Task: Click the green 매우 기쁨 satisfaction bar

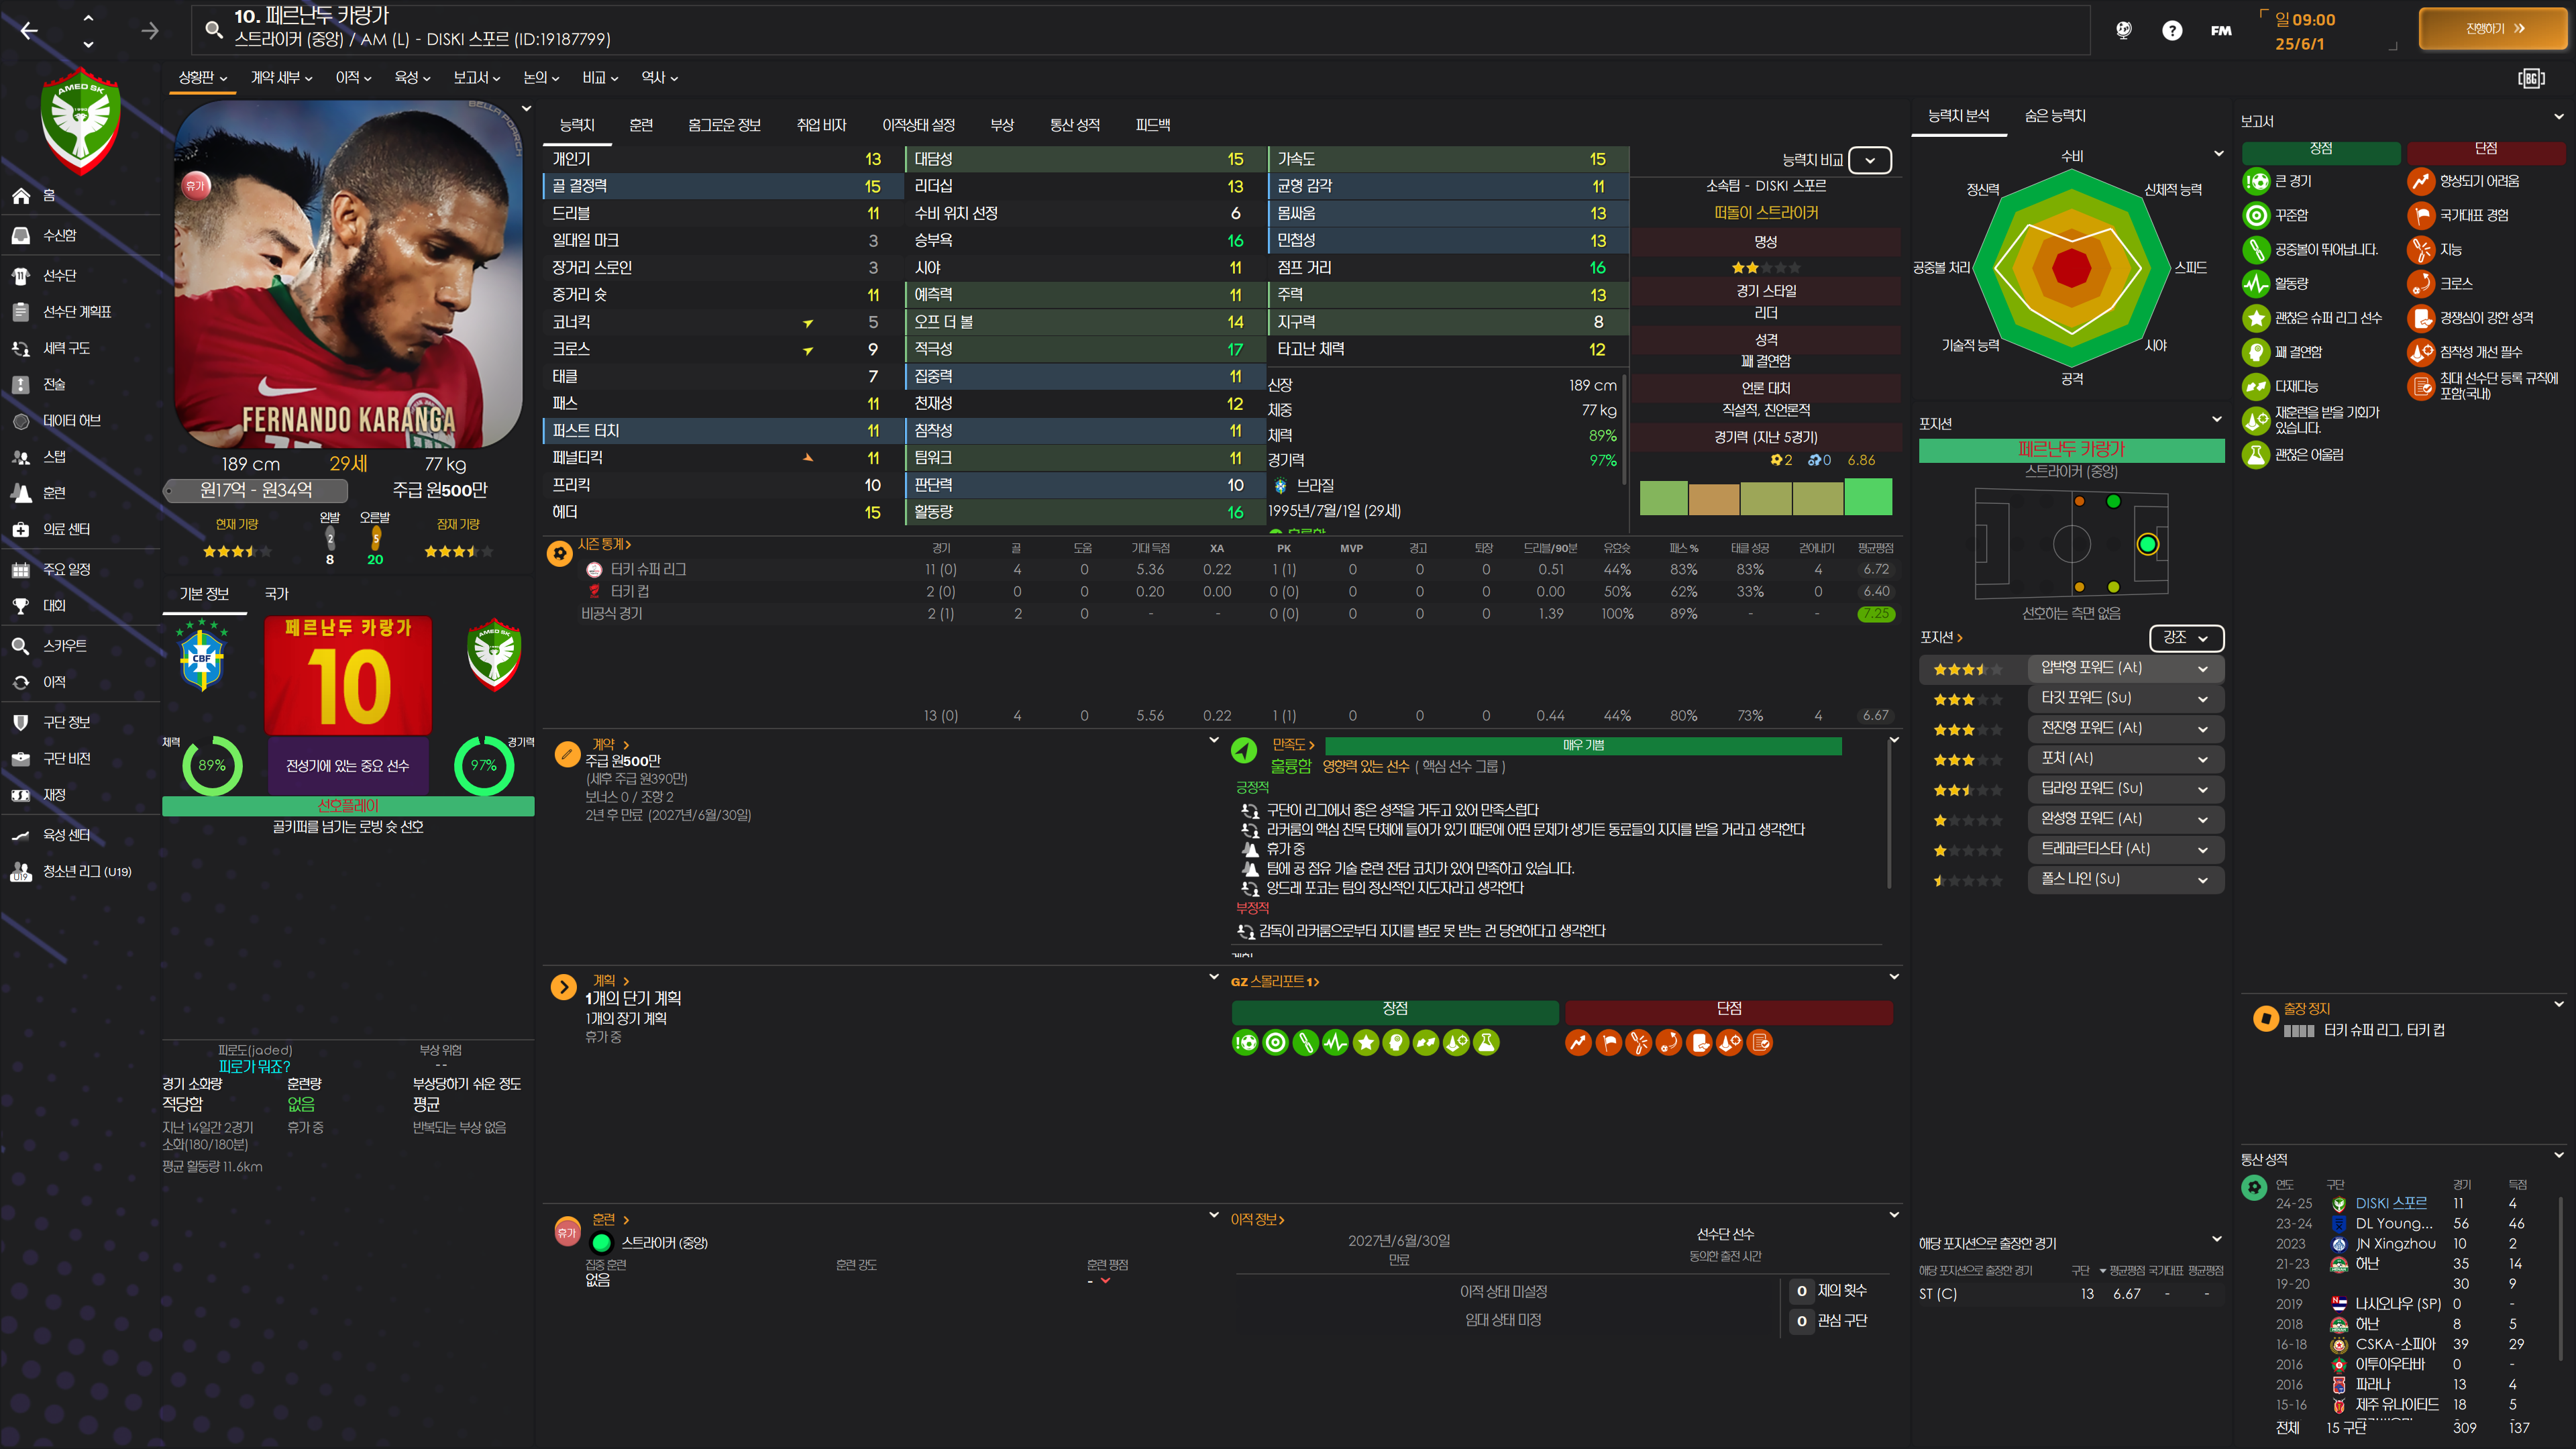Action: point(1582,746)
